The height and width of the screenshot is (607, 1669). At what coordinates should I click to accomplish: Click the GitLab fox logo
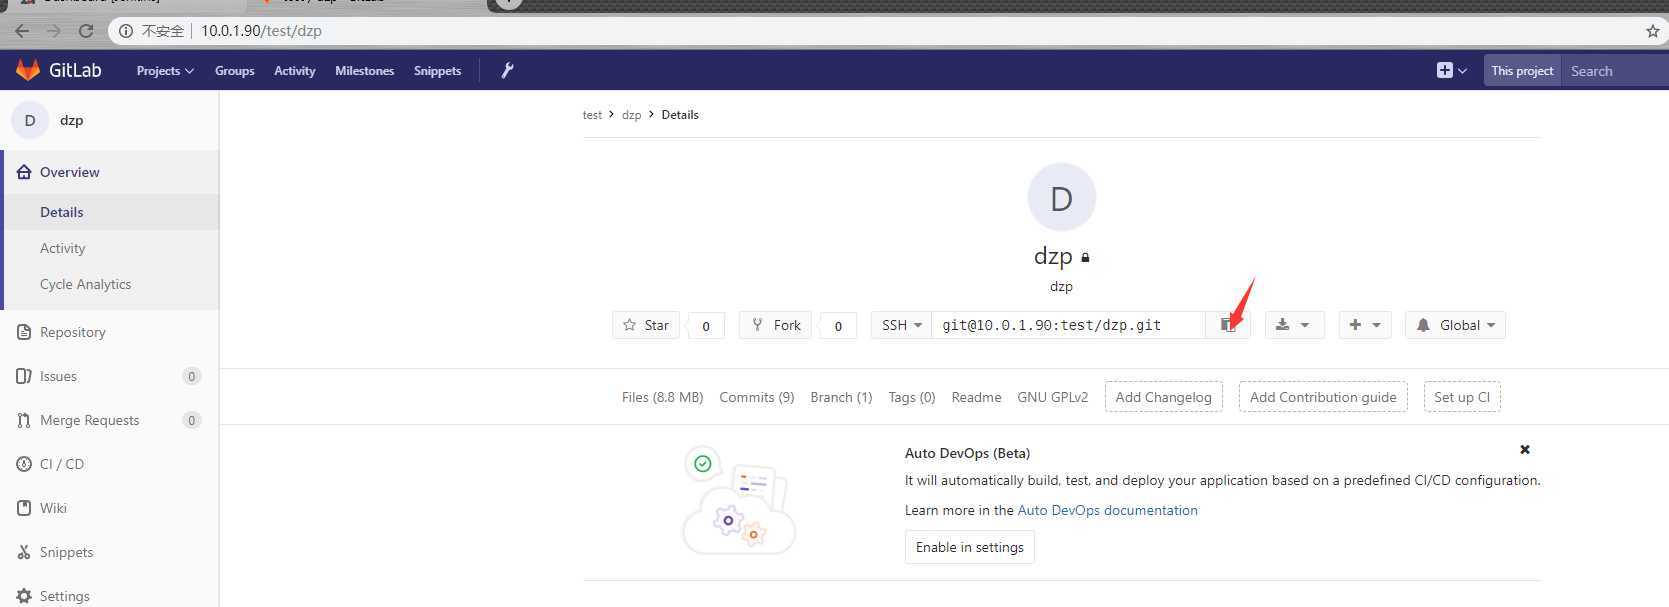(28, 70)
